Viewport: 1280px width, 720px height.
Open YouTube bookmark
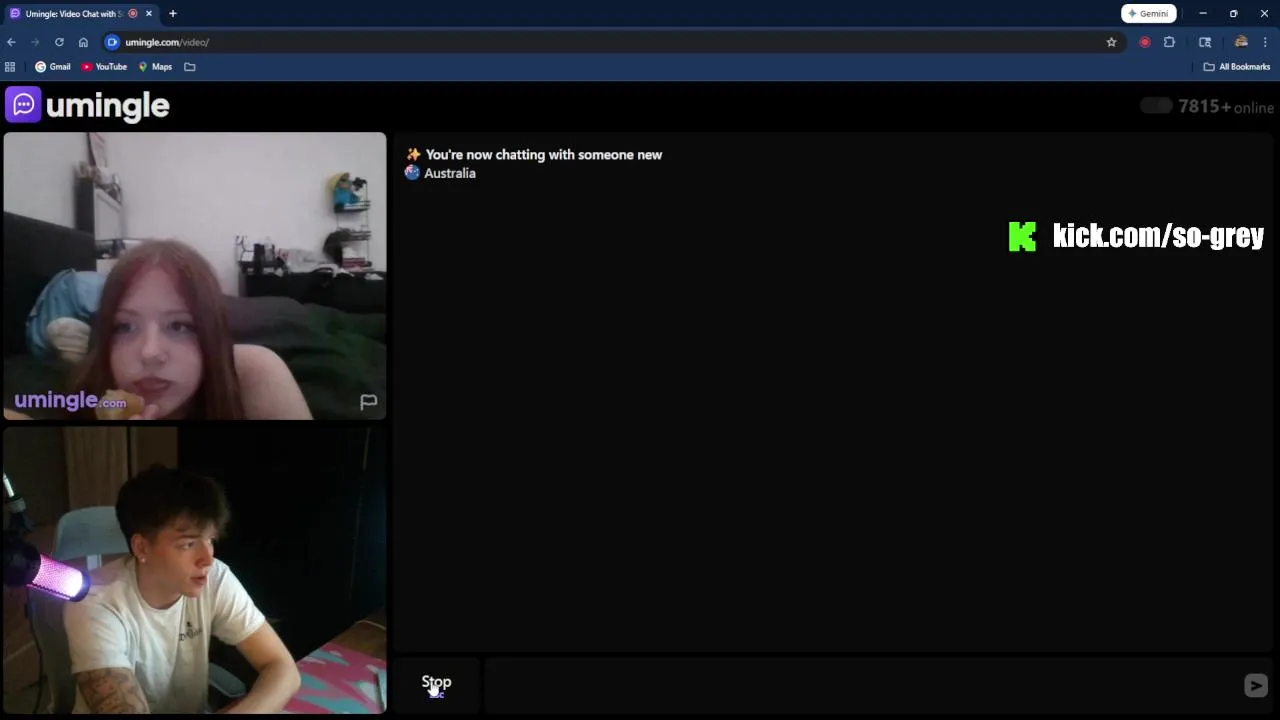(104, 67)
